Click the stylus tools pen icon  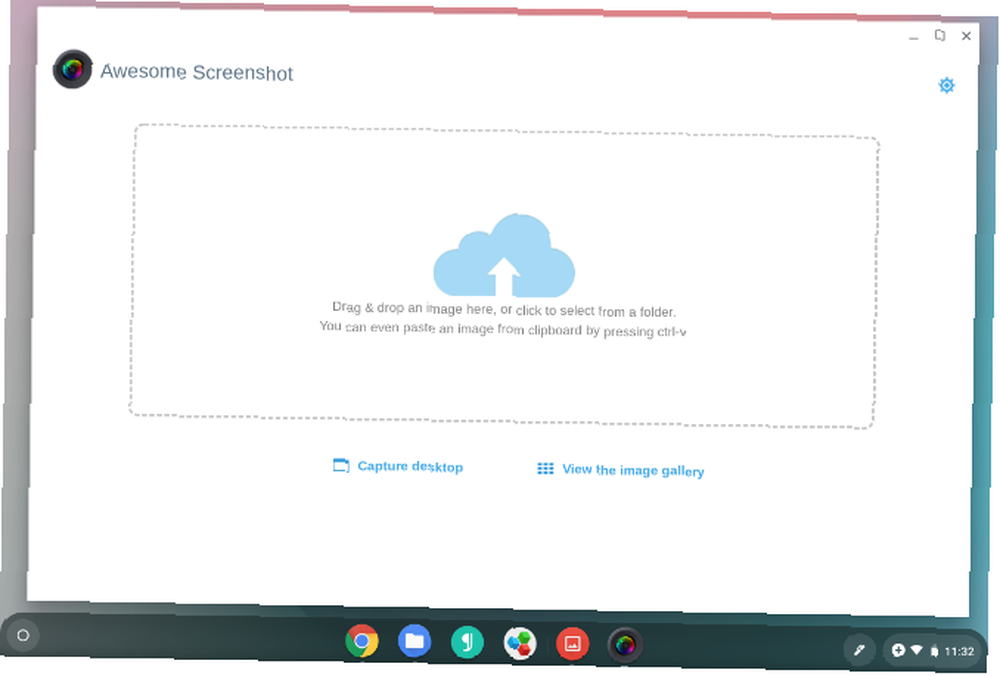point(859,650)
